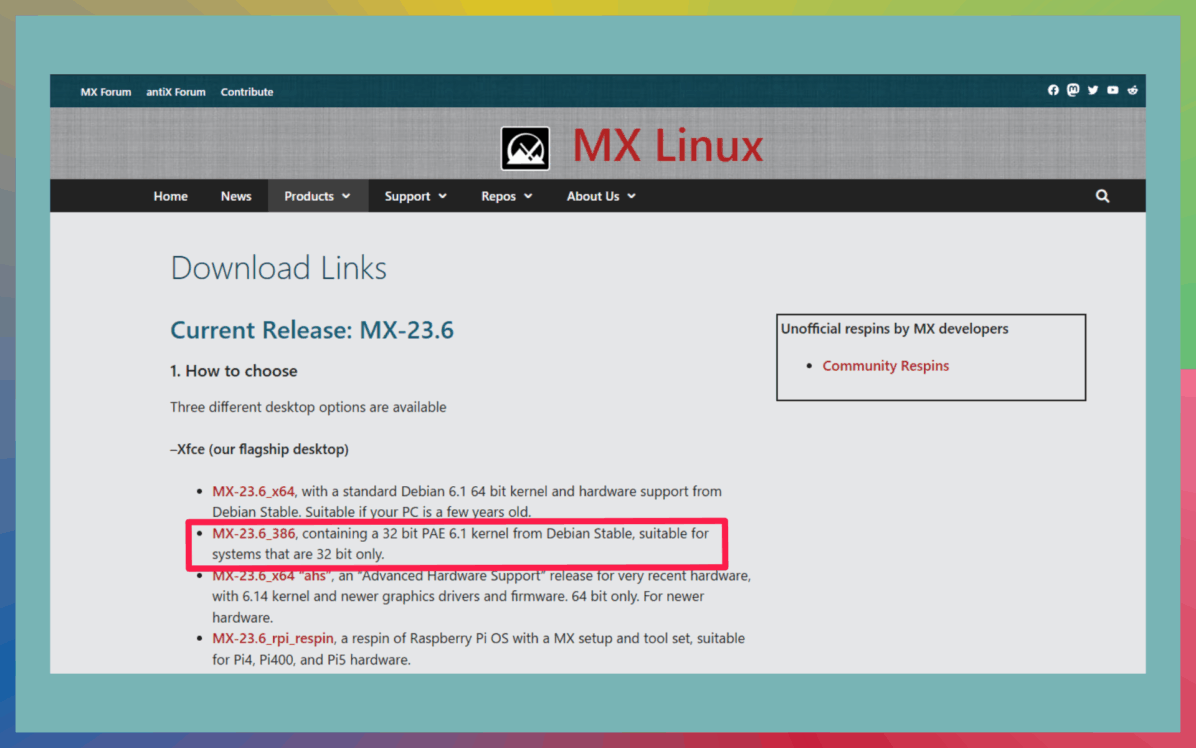Screen dimensions: 1196x748
Task: Click the Reddit icon top right
Action: click(1132, 90)
